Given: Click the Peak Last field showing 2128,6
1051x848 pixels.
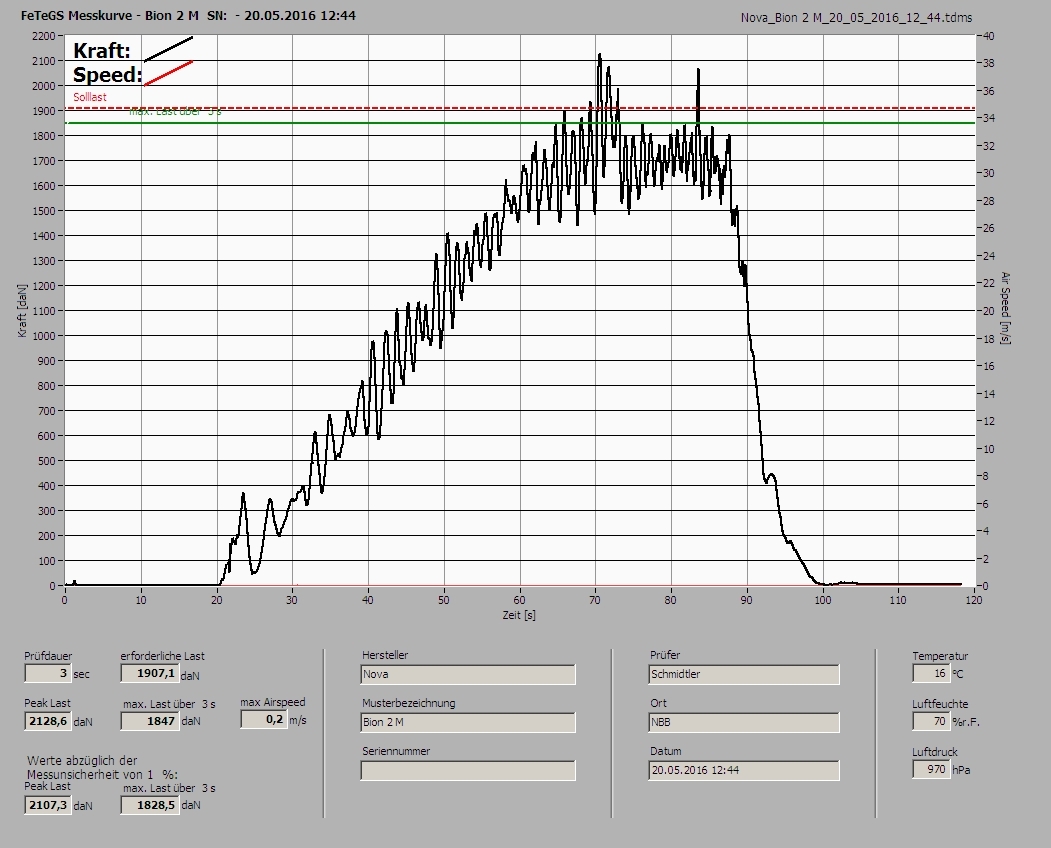Looking at the screenshot, I should pyautogui.click(x=47, y=721).
